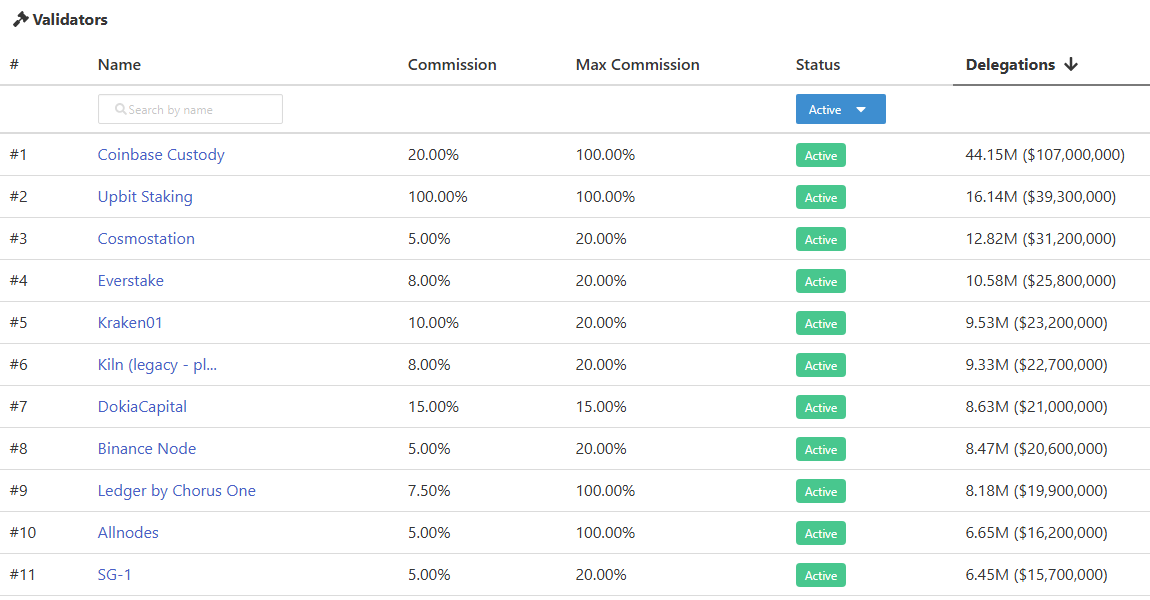Image resolution: width=1150 pixels, height=600 pixels.
Task: View the Everstake validator details
Action: tap(130, 281)
